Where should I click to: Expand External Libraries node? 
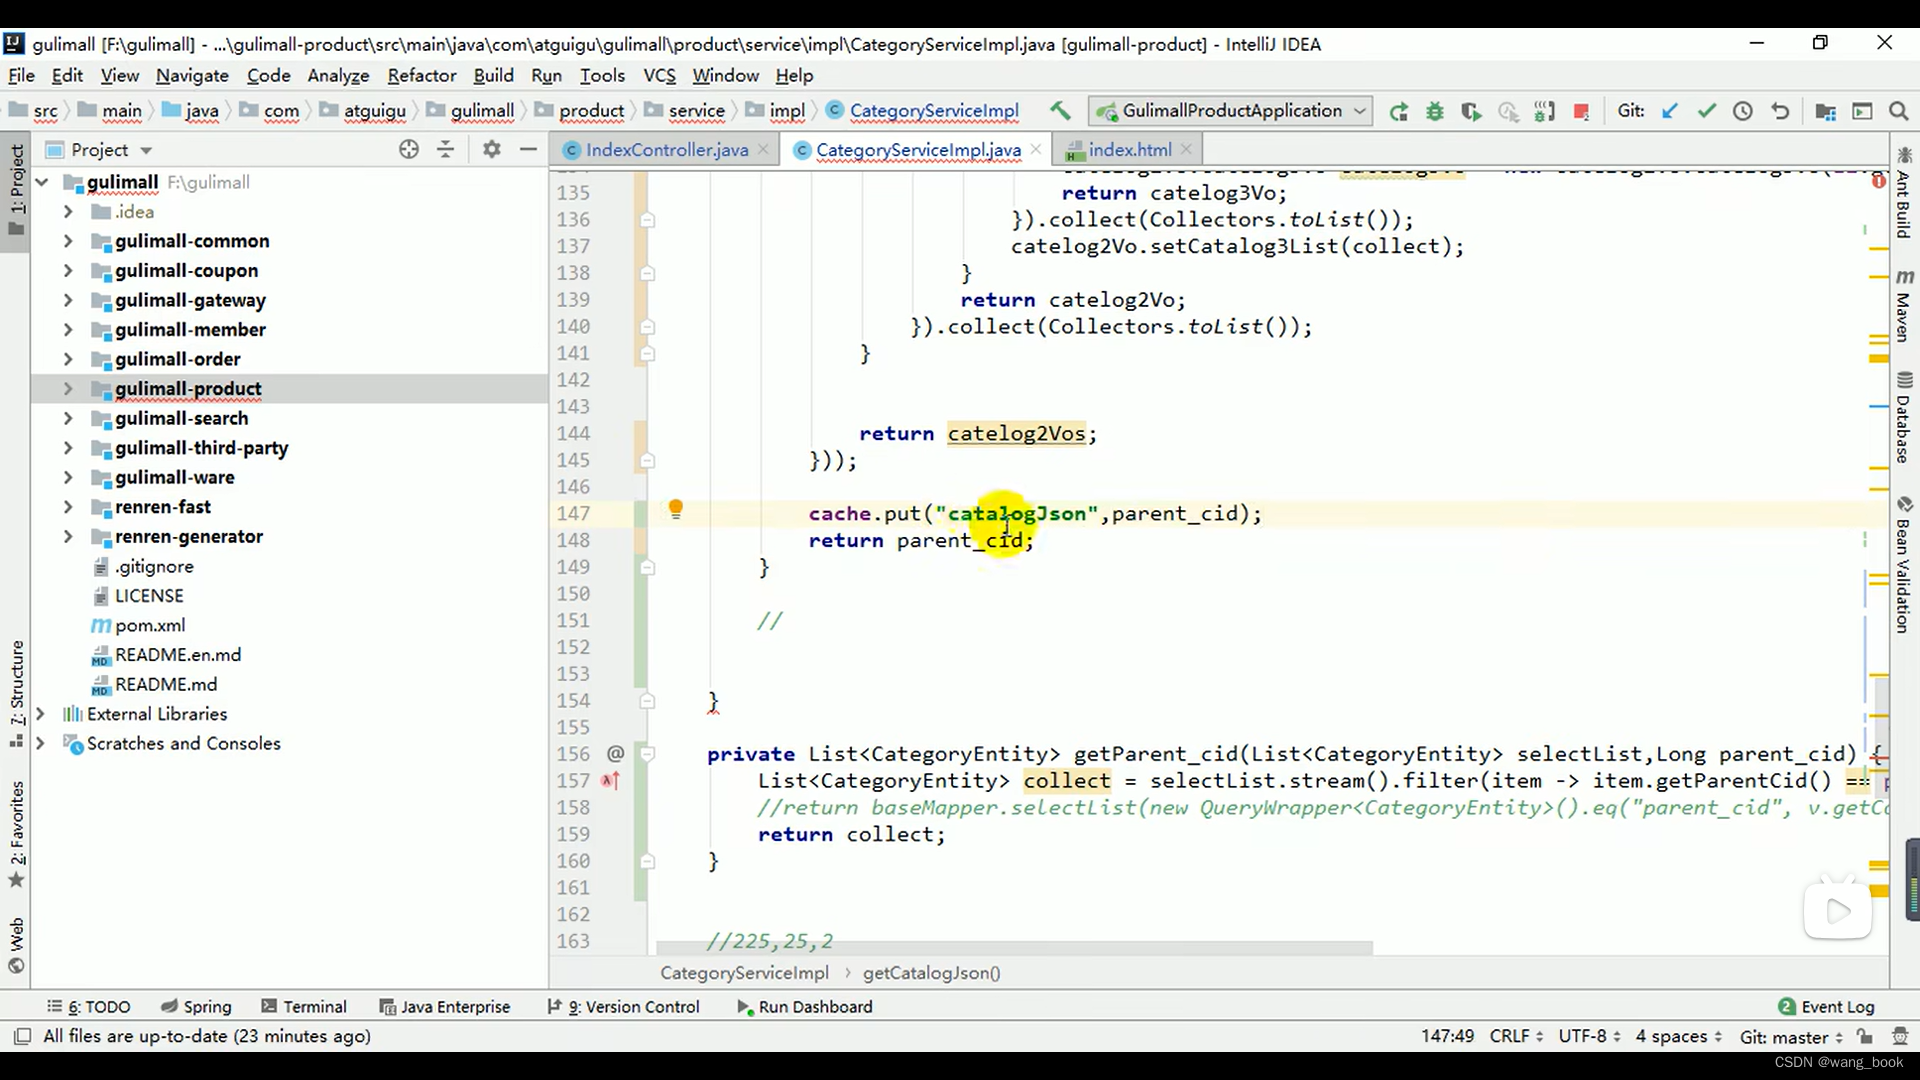coord(41,714)
